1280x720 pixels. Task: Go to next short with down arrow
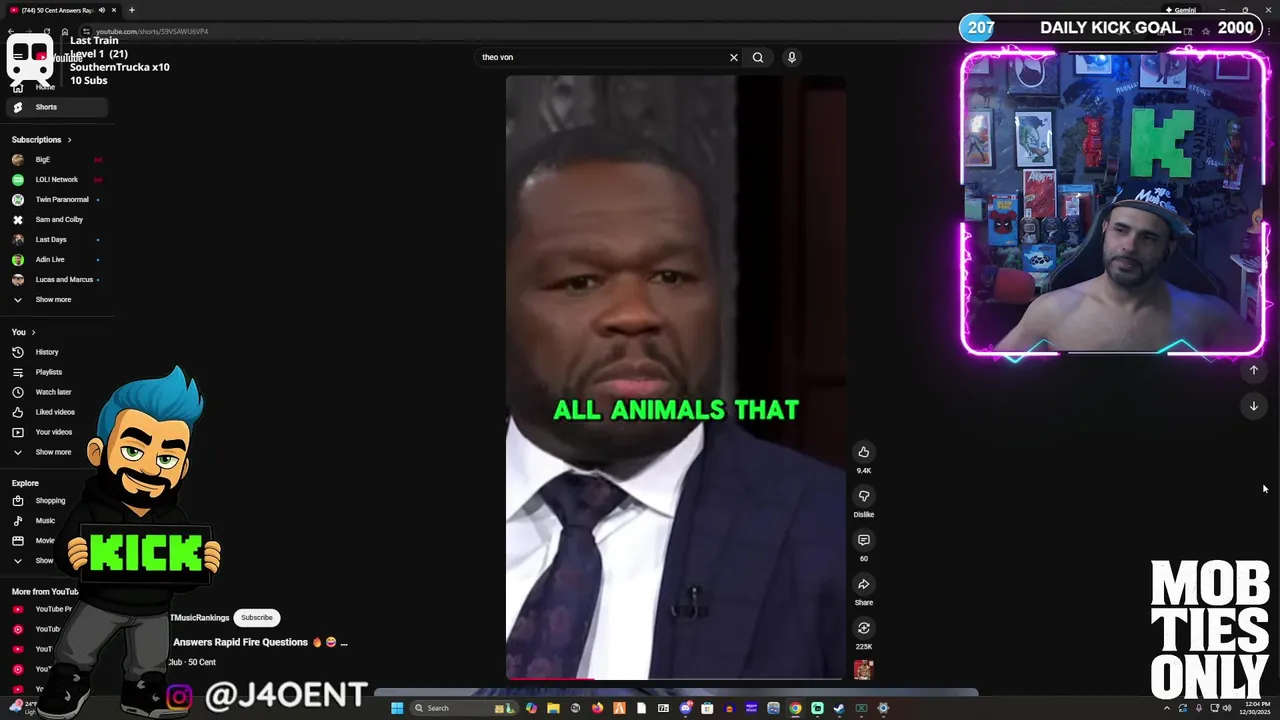[x=1254, y=406]
